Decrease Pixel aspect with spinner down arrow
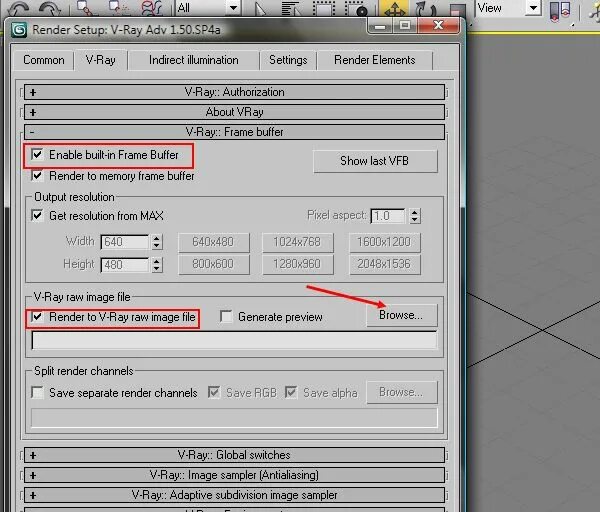The width and height of the screenshot is (600, 512). pyautogui.click(x=415, y=220)
